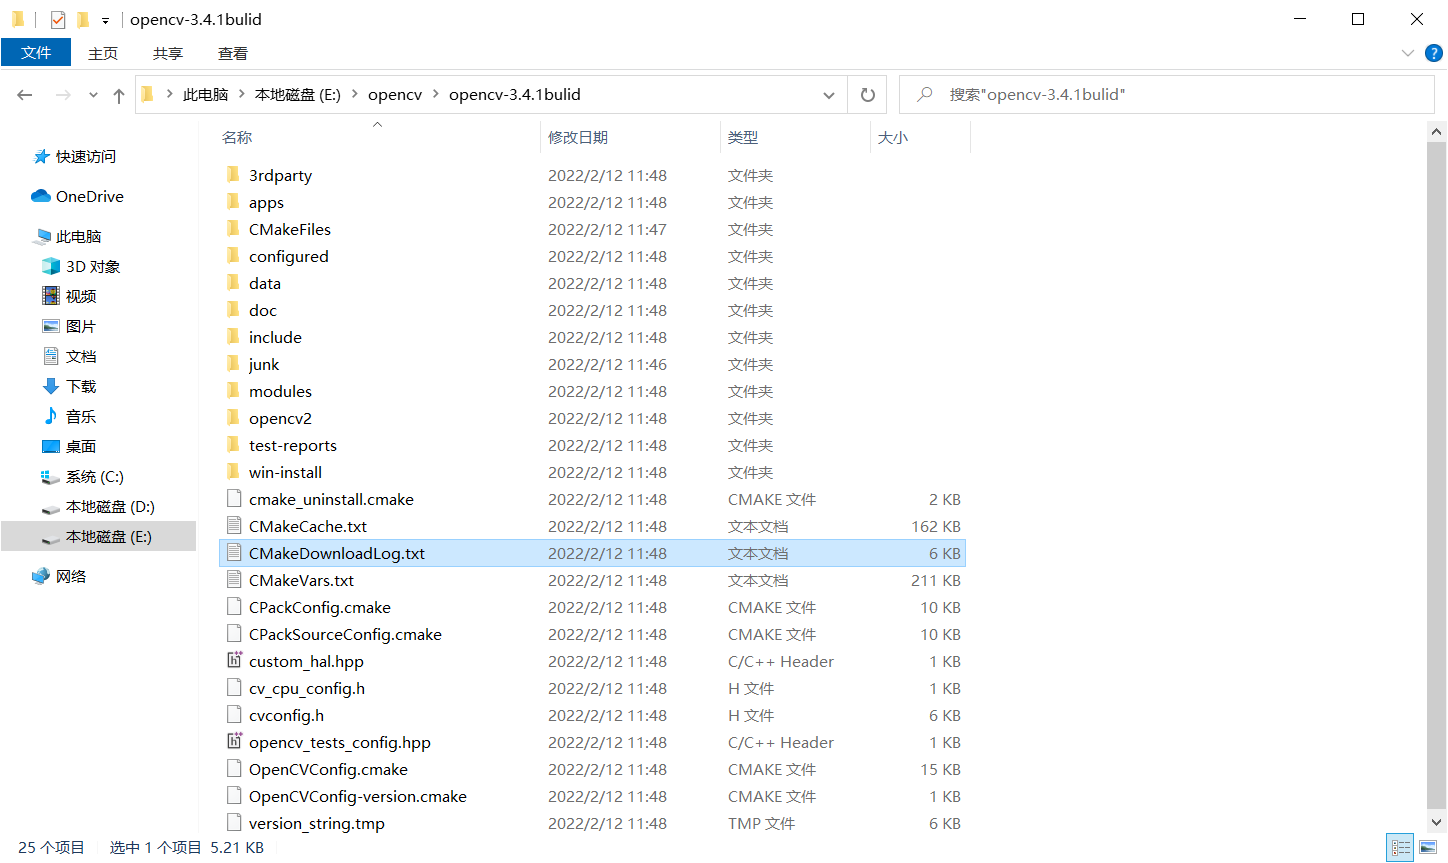The image size is (1448, 863).
Task: Open the 下载 folder from the sidebar
Action: (x=79, y=386)
